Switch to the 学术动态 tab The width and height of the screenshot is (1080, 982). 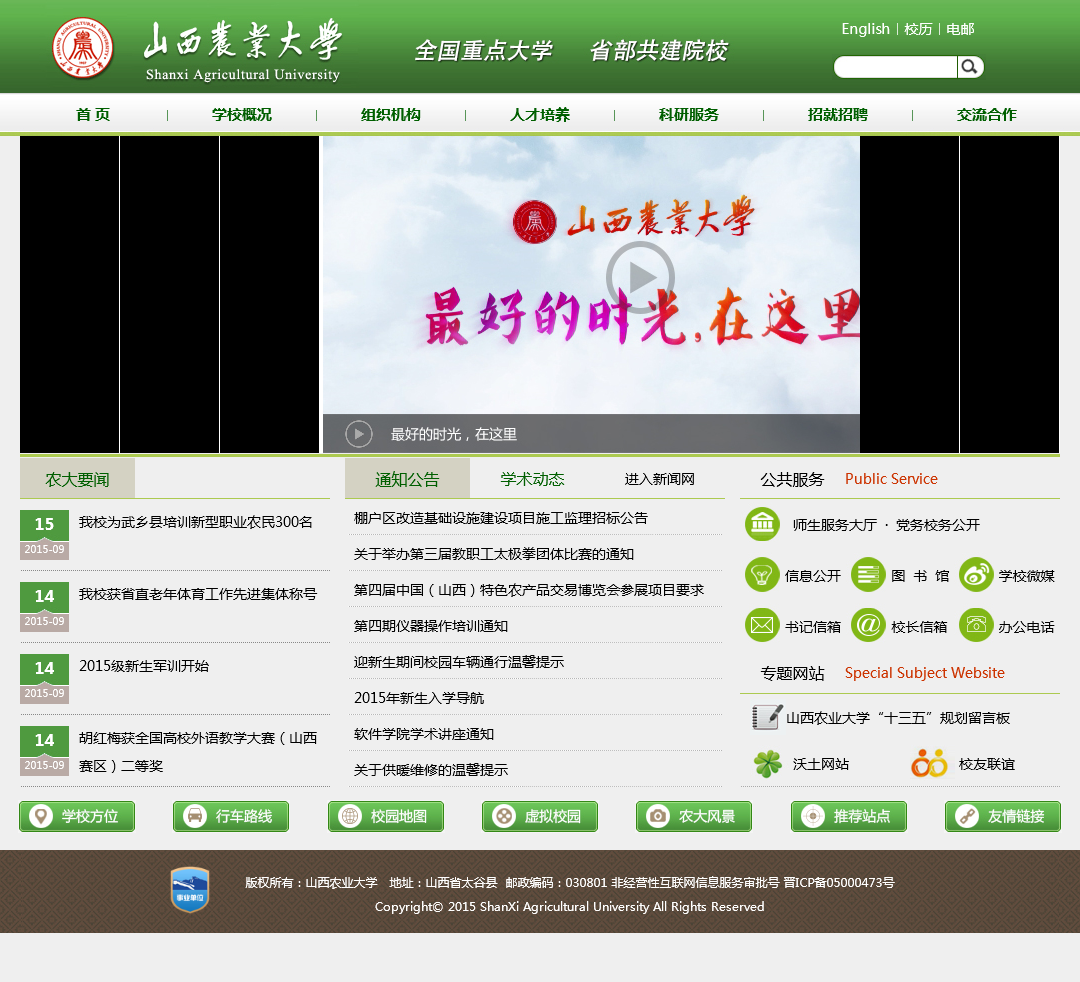click(532, 479)
